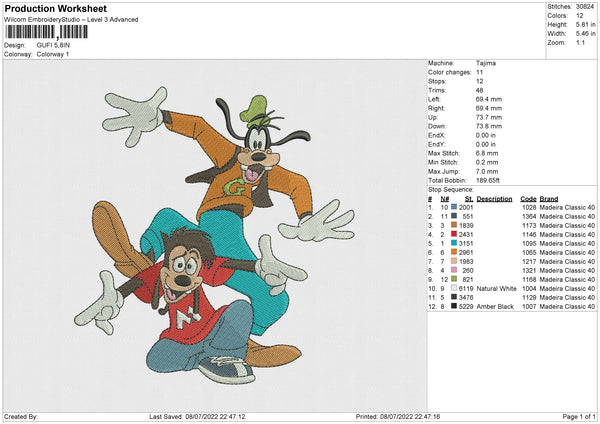Click the Min Stitch value '0.2 mm'

[487, 162]
